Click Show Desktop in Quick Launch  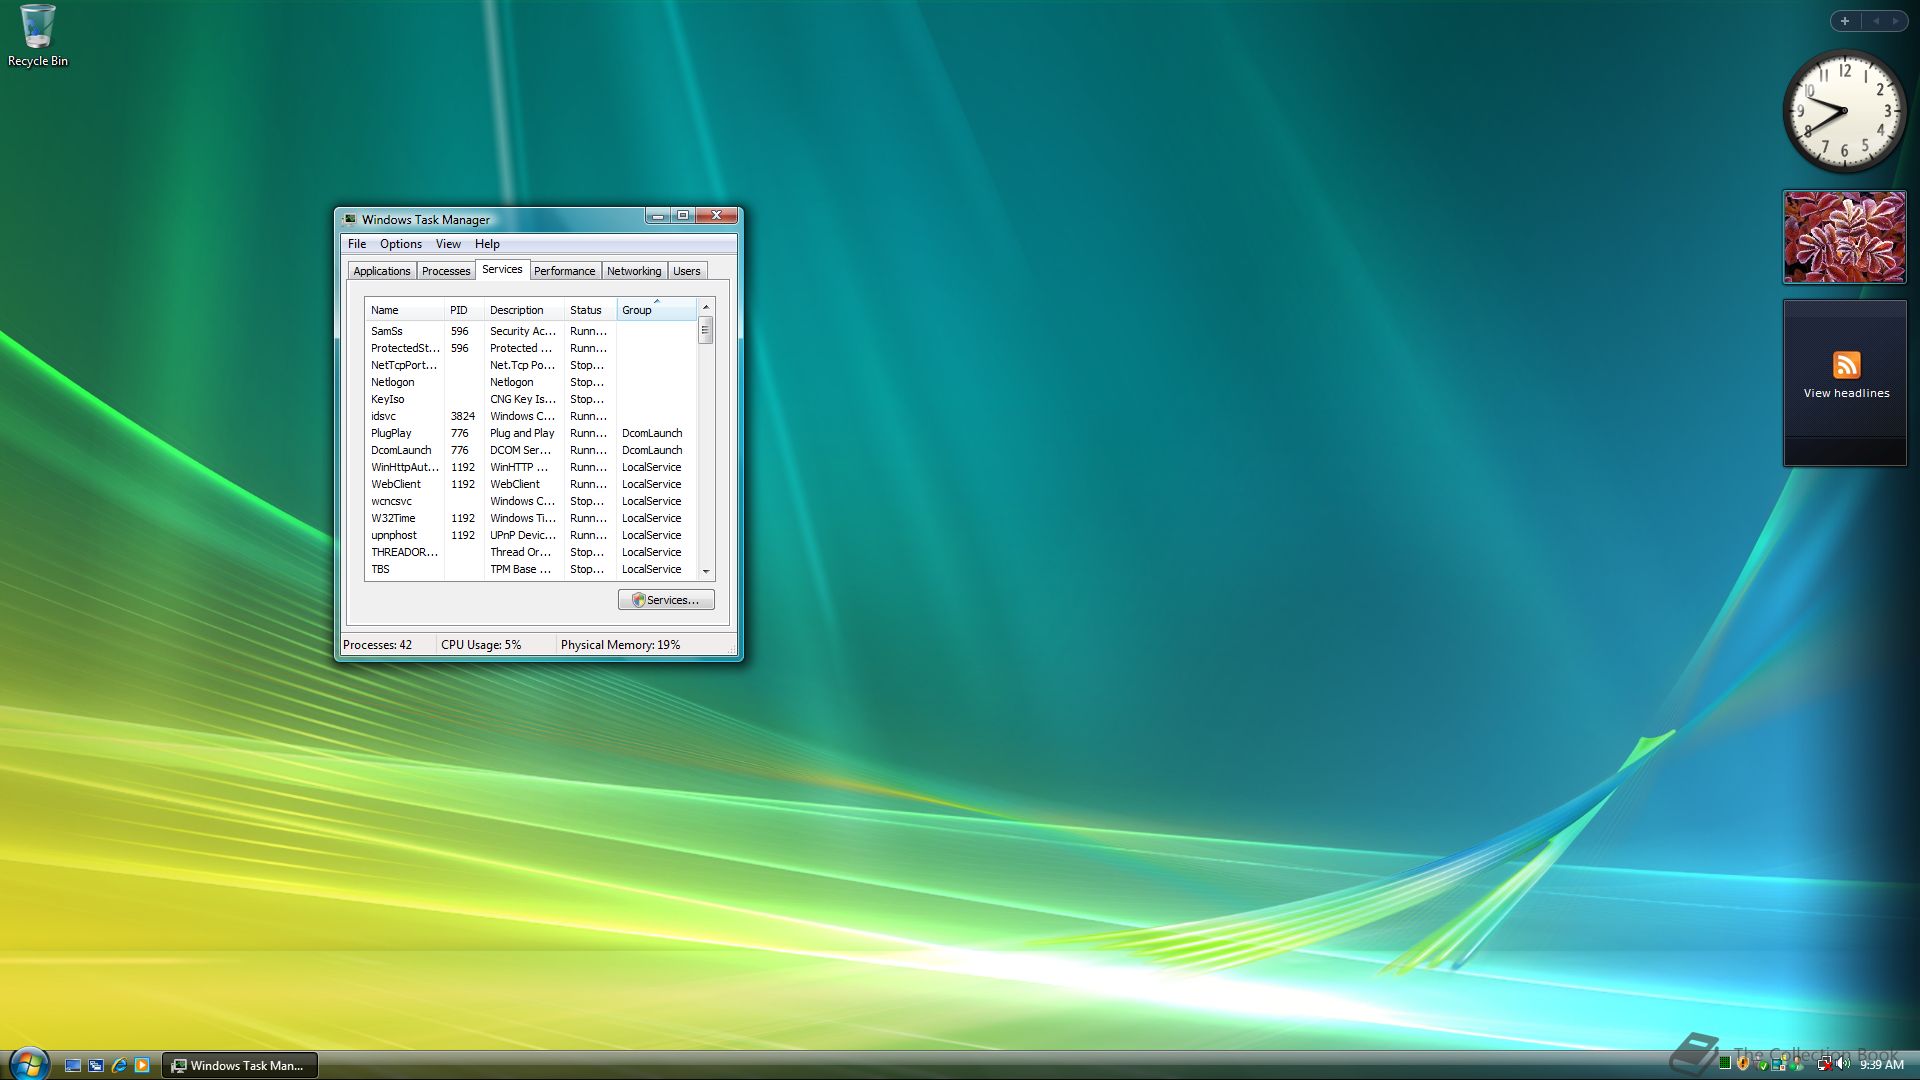(x=73, y=1065)
